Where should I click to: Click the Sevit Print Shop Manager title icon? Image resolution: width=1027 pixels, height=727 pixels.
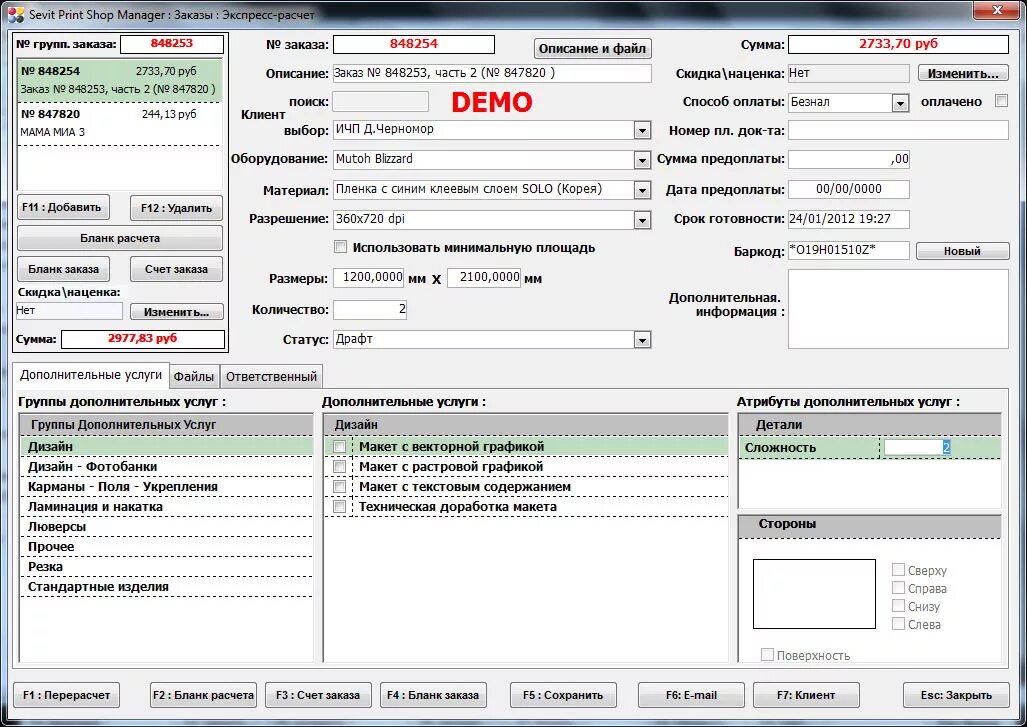[15, 13]
